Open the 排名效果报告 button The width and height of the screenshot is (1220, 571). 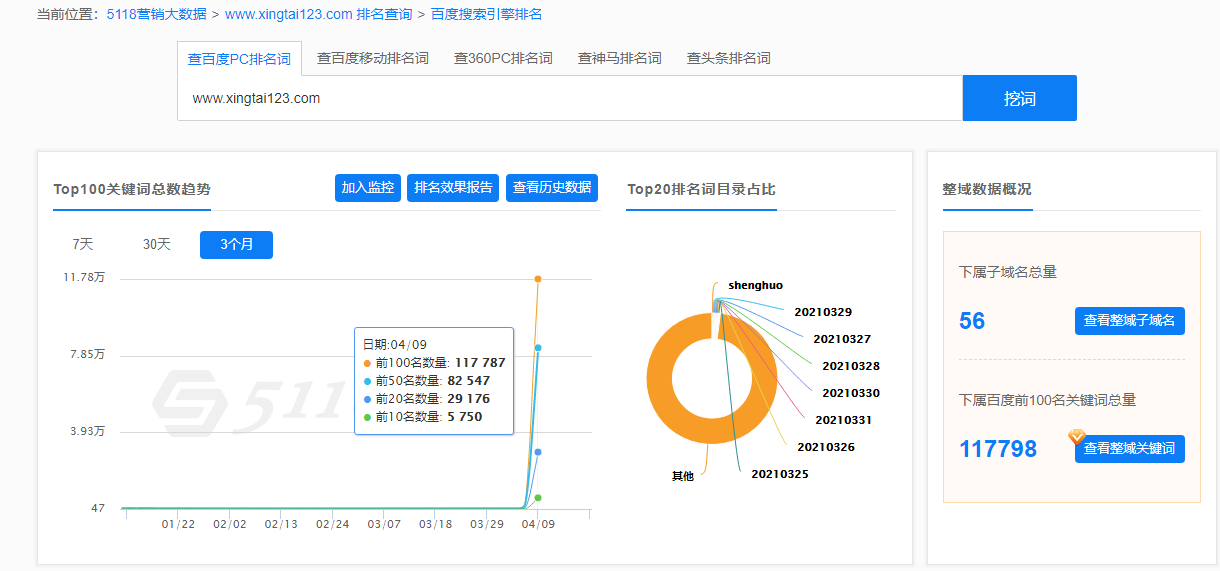[453, 187]
